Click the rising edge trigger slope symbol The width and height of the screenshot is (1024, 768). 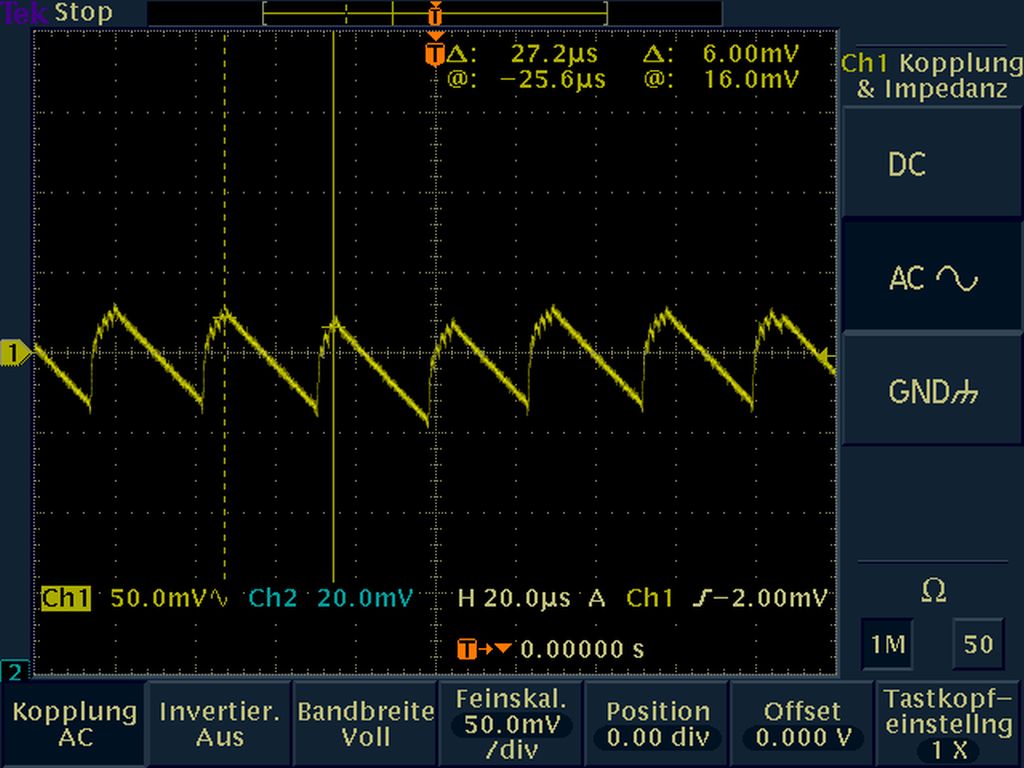point(701,598)
